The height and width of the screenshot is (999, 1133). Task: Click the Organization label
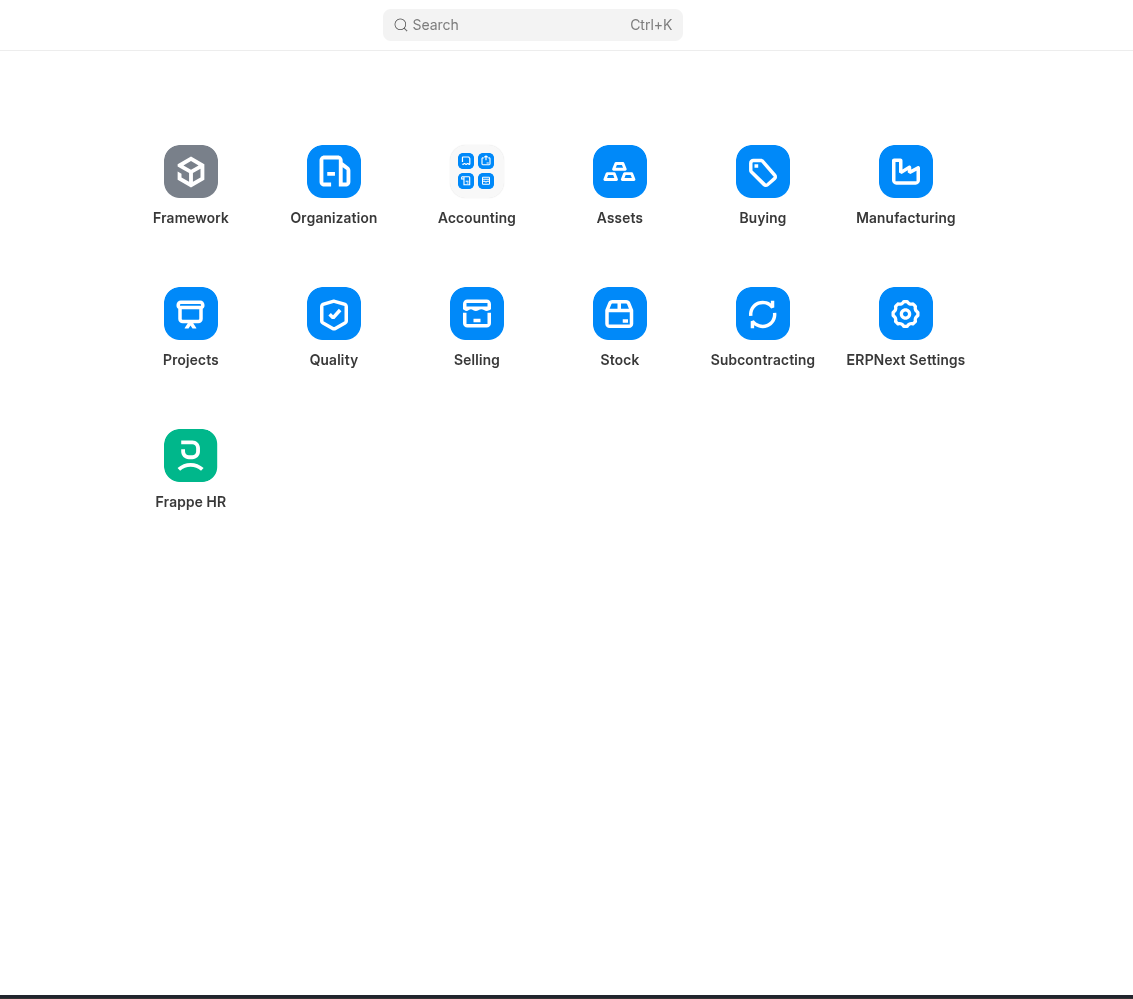coord(334,218)
